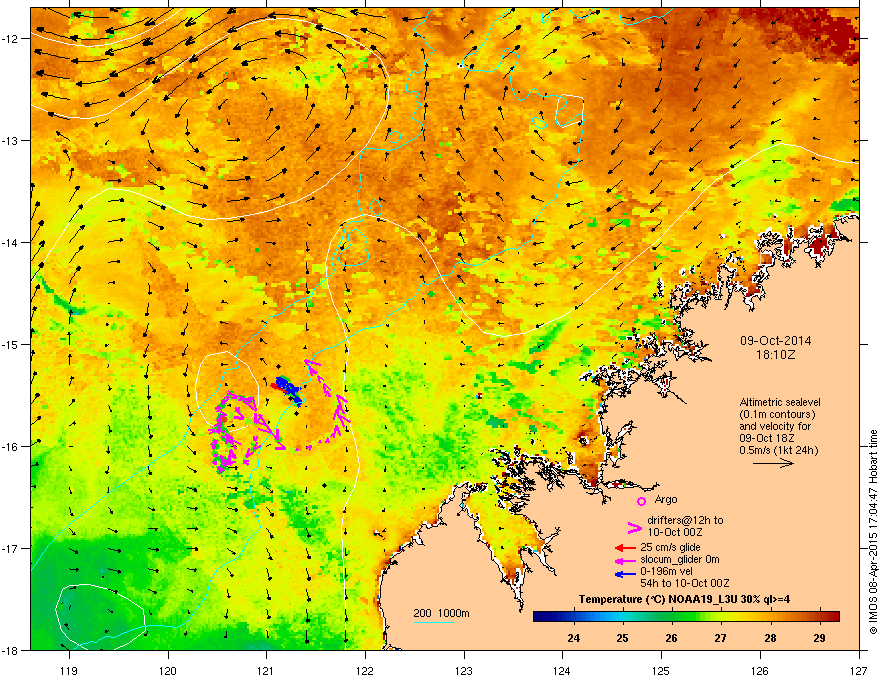Click the 54h to 10-Oct 00Z text

pos(685,583)
